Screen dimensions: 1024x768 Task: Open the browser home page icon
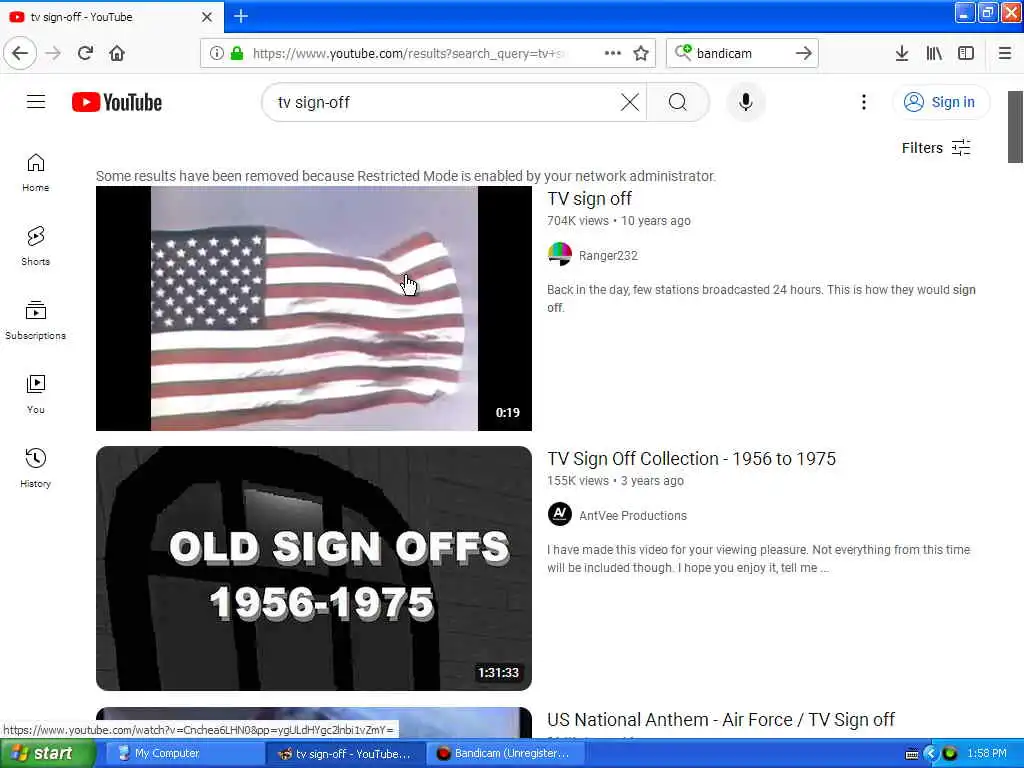tap(117, 53)
